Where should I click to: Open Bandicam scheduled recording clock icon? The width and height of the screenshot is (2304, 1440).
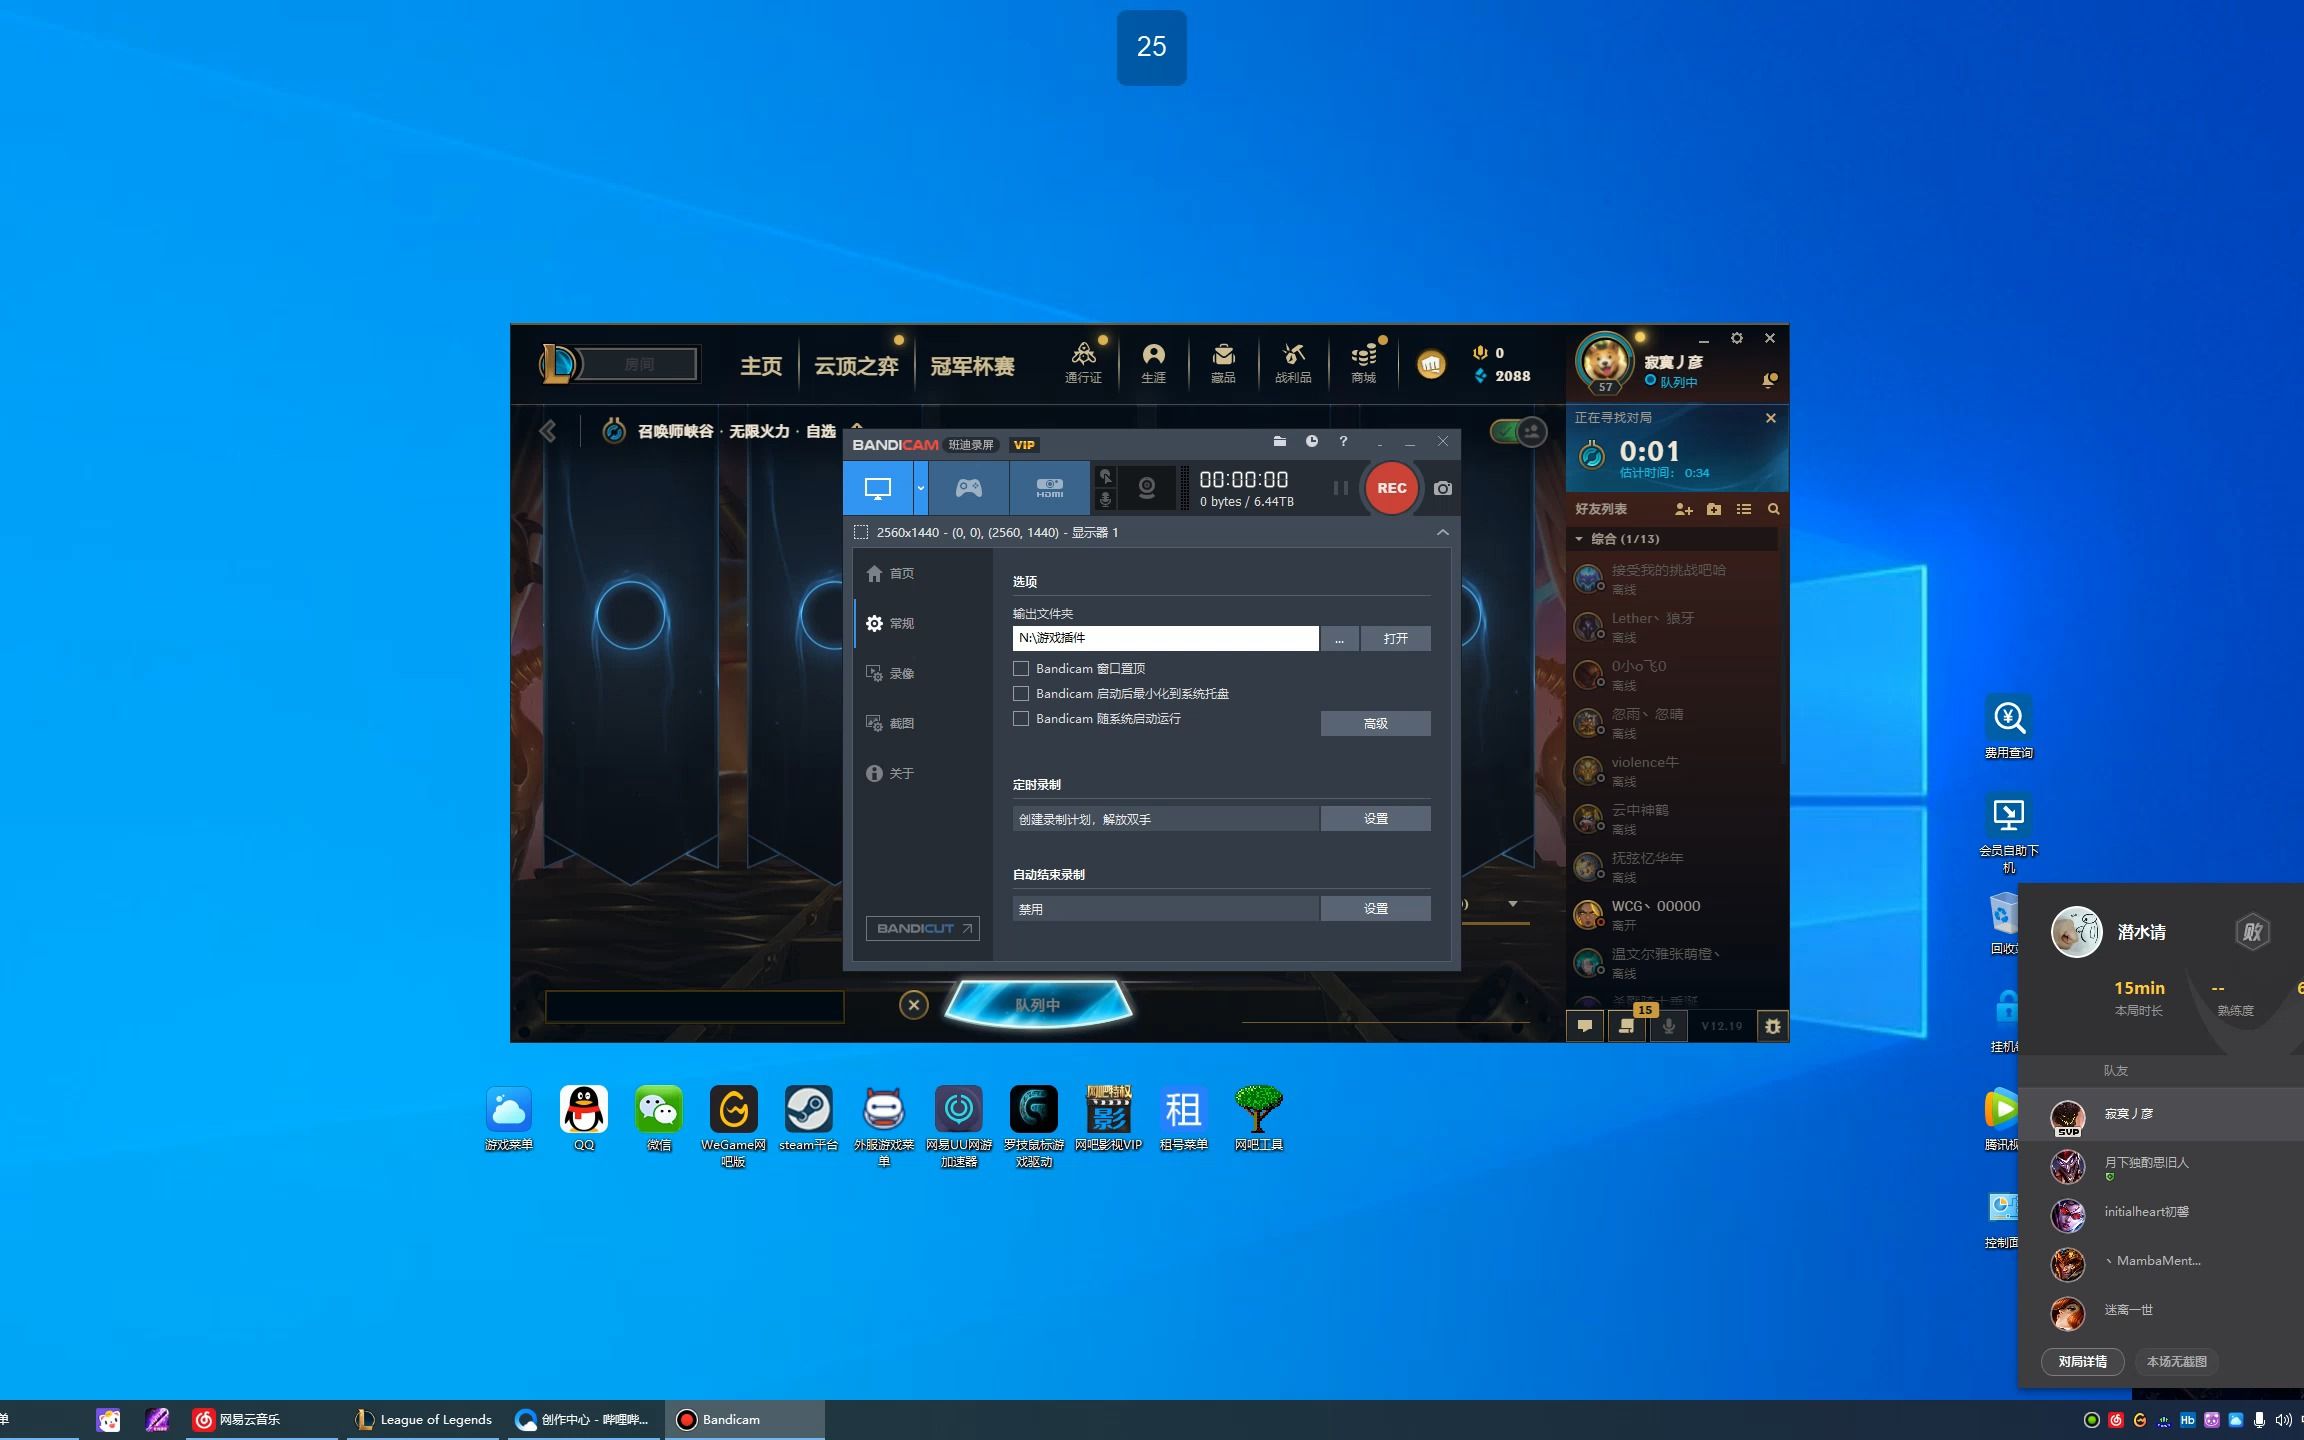(x=1311, y=441)
